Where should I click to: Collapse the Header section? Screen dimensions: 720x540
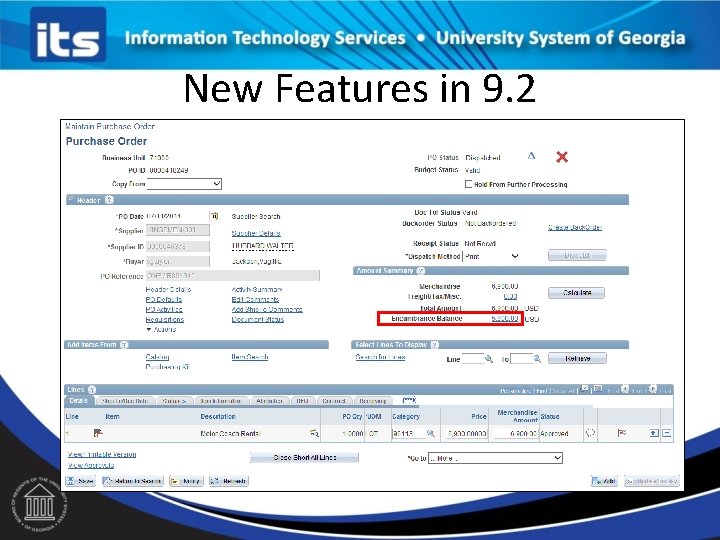pos(71,200)
